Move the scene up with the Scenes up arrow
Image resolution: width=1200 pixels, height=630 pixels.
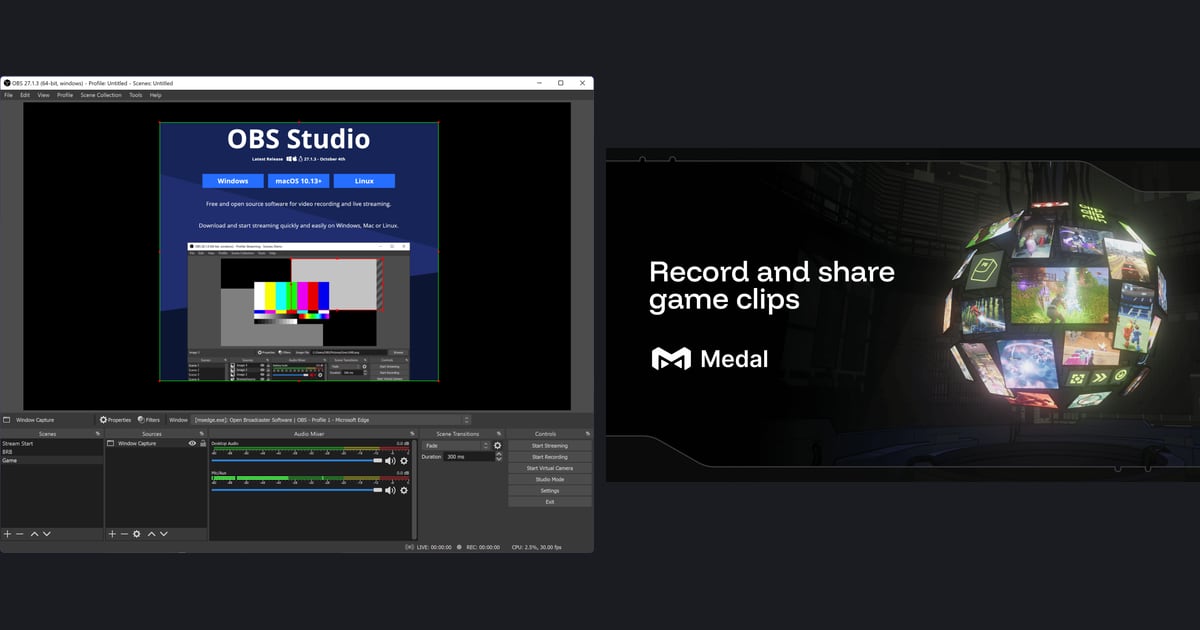tap(34, 534)
